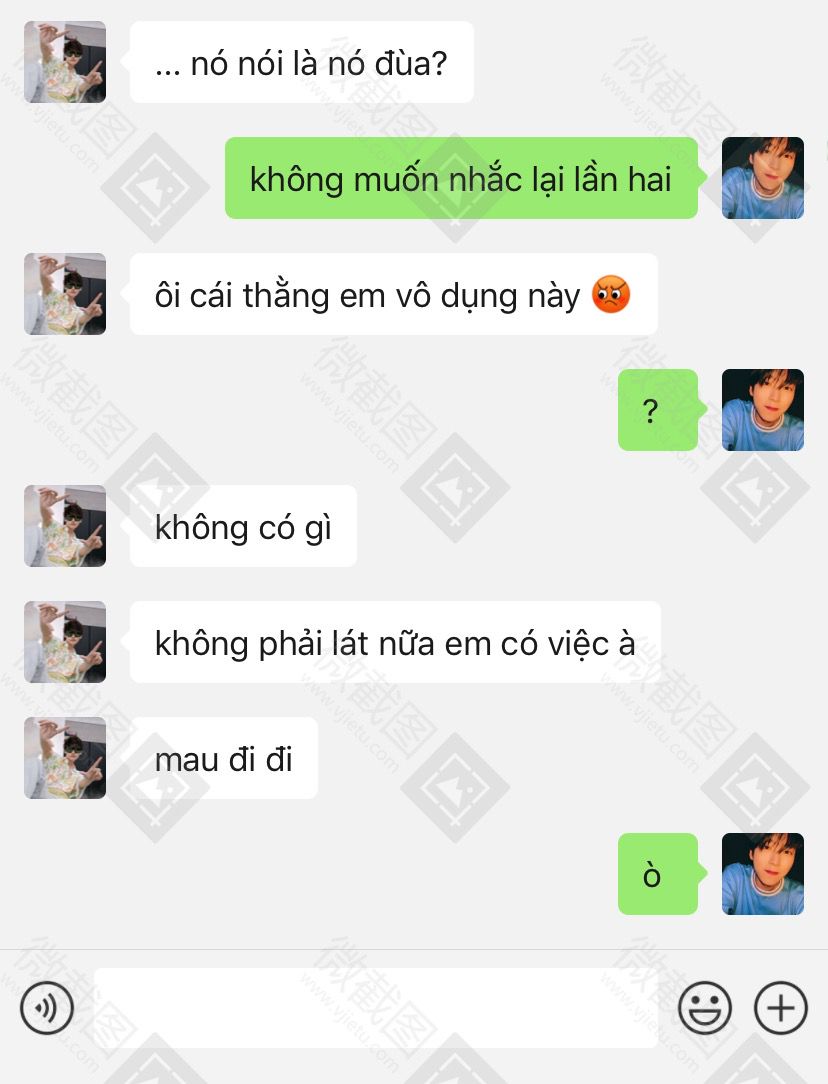Tap avatar next to "không muốn nhắc lại lần hai"
The width and height of the screenshot is (828, 1084).
(x=763, y=178)
